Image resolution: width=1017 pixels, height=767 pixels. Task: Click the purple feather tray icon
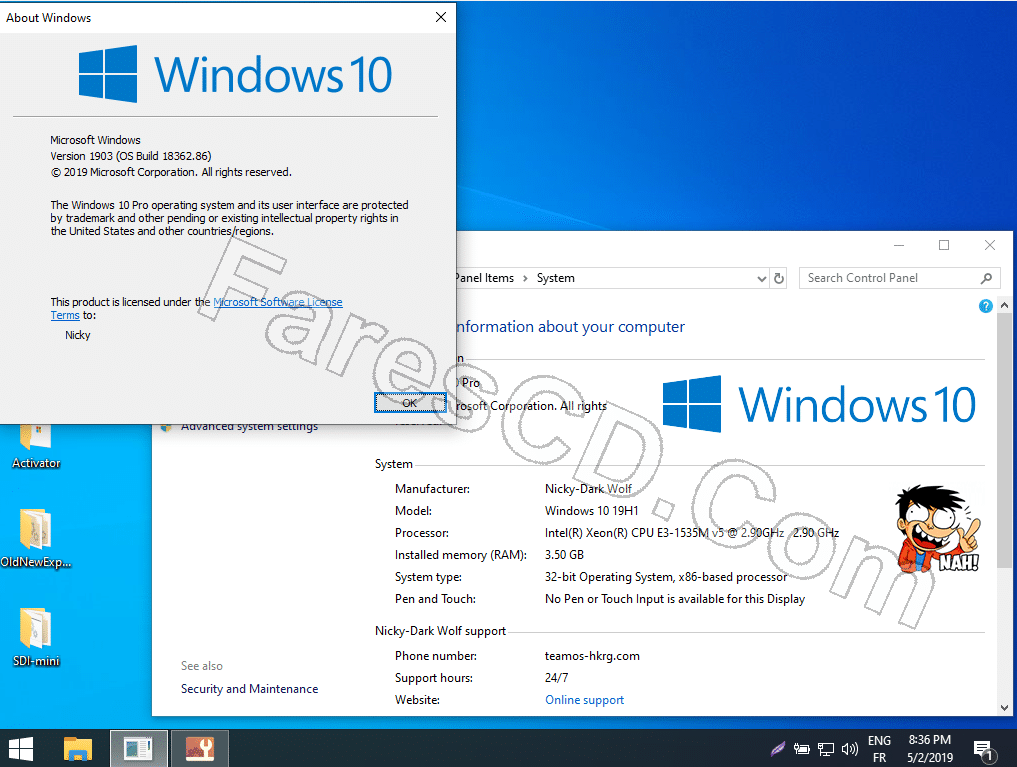777,749
